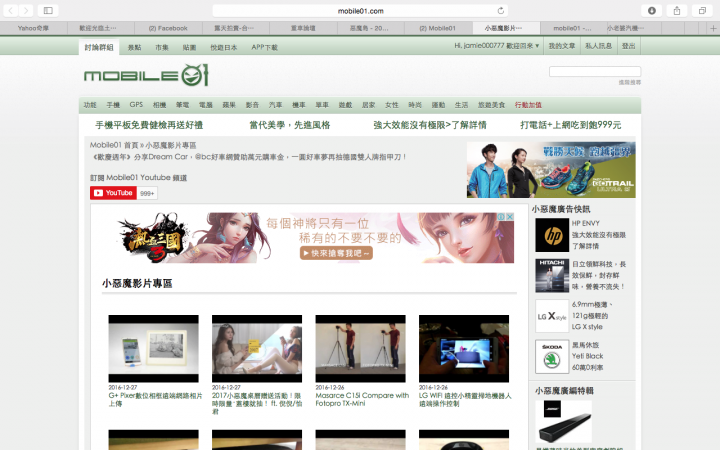The width and height of the screenshot is (720, 450).
Task: Open 我的文章 link
Action: coord(562,46)
